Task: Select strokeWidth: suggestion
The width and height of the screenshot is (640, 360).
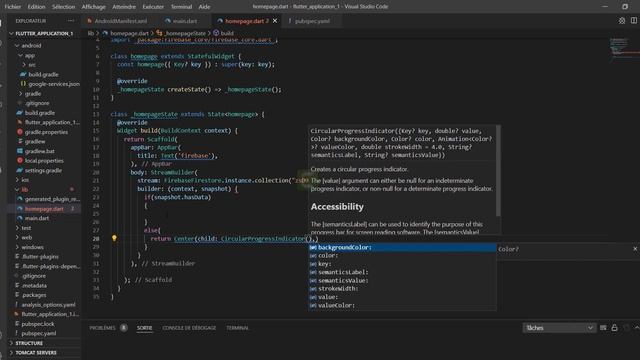Action: click(x=402, y=289)
